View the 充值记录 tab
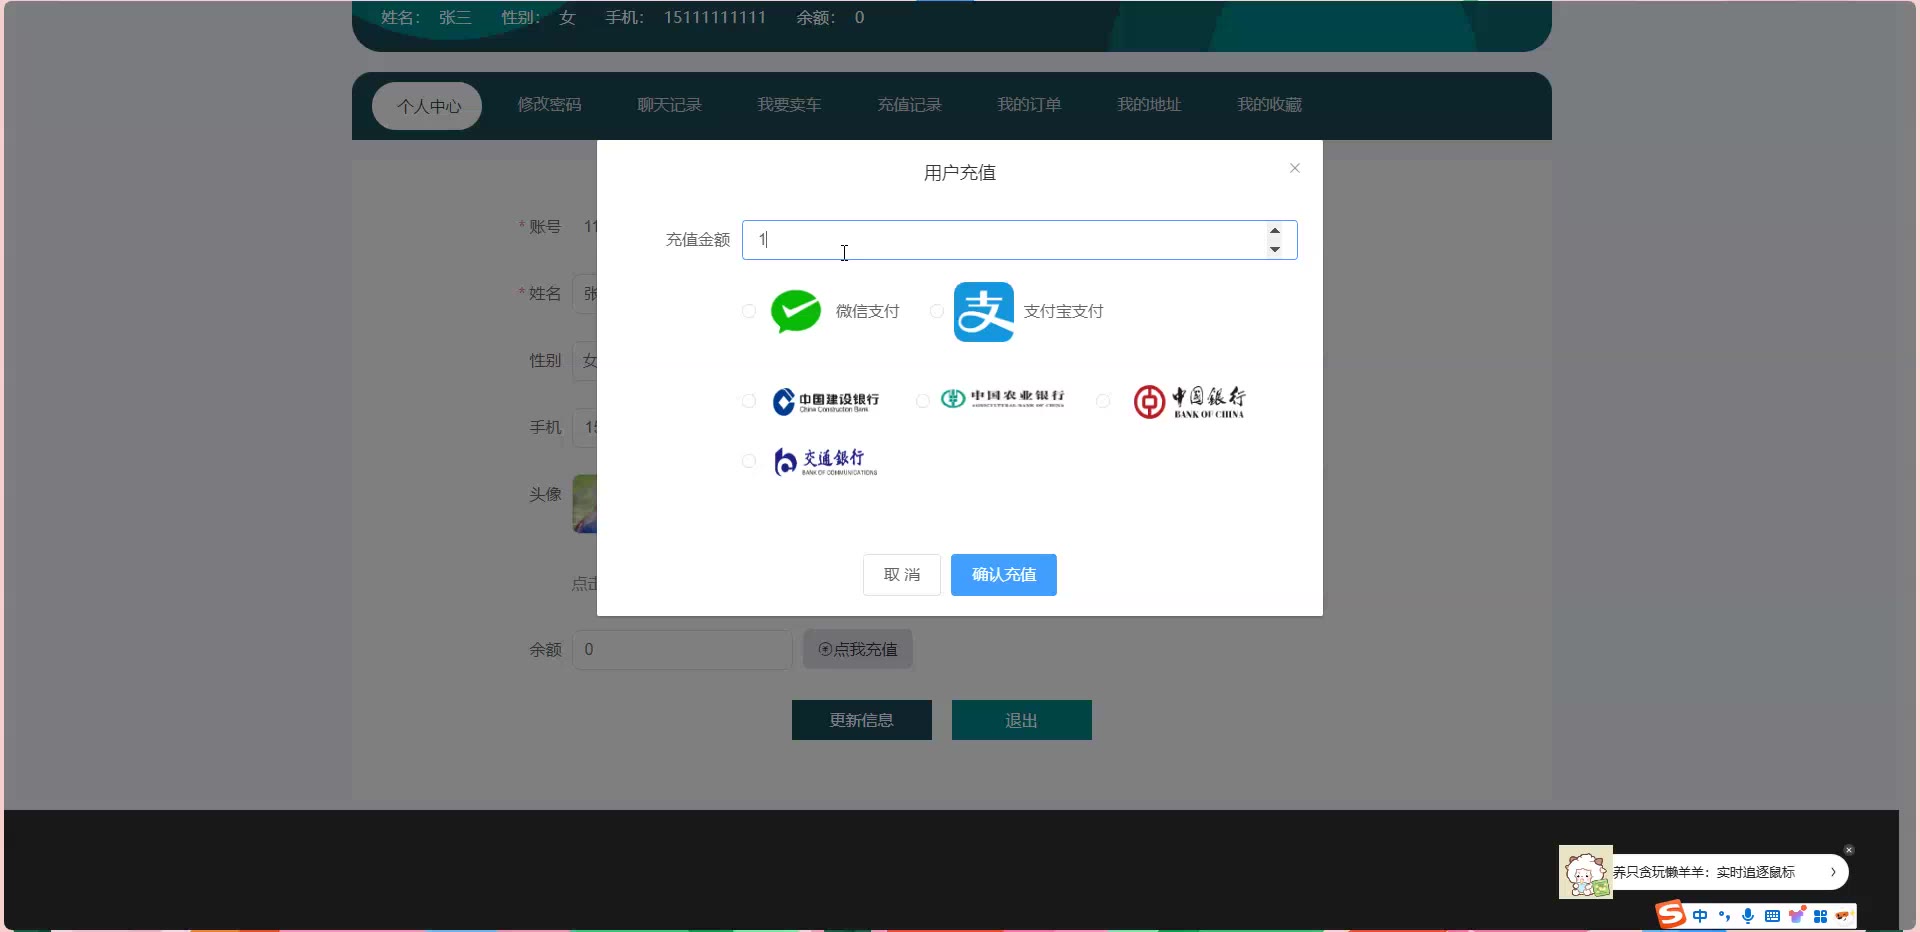 909,105
